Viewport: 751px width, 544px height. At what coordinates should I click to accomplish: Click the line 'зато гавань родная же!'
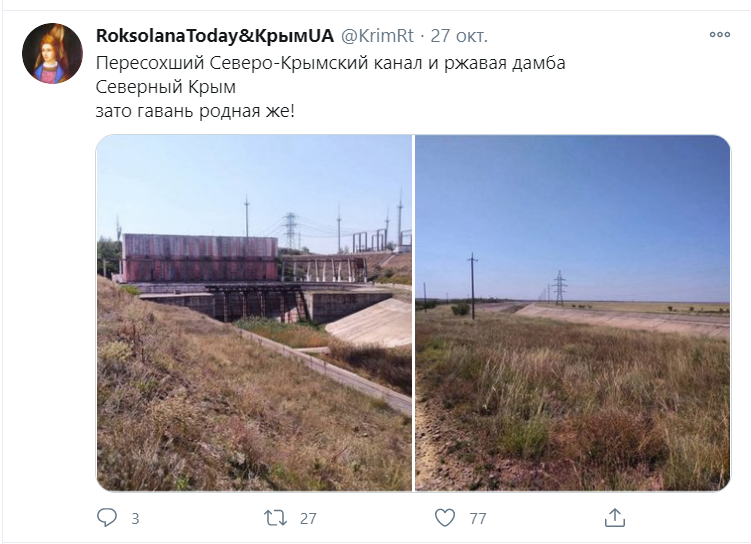[195, 111]
